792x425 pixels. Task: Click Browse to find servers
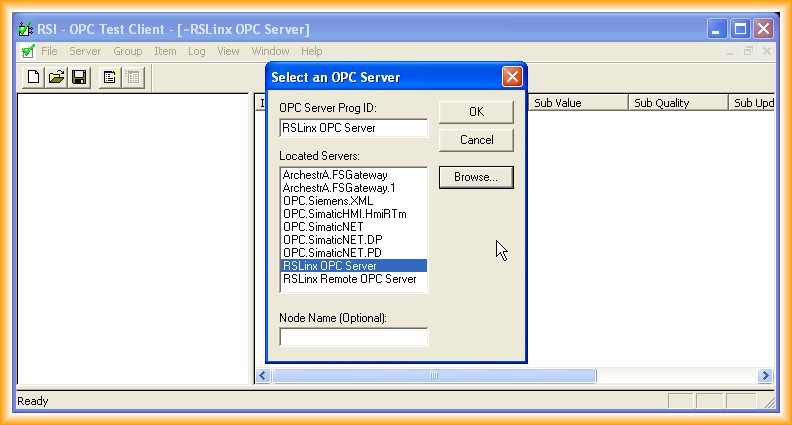[x=476, y=177]
